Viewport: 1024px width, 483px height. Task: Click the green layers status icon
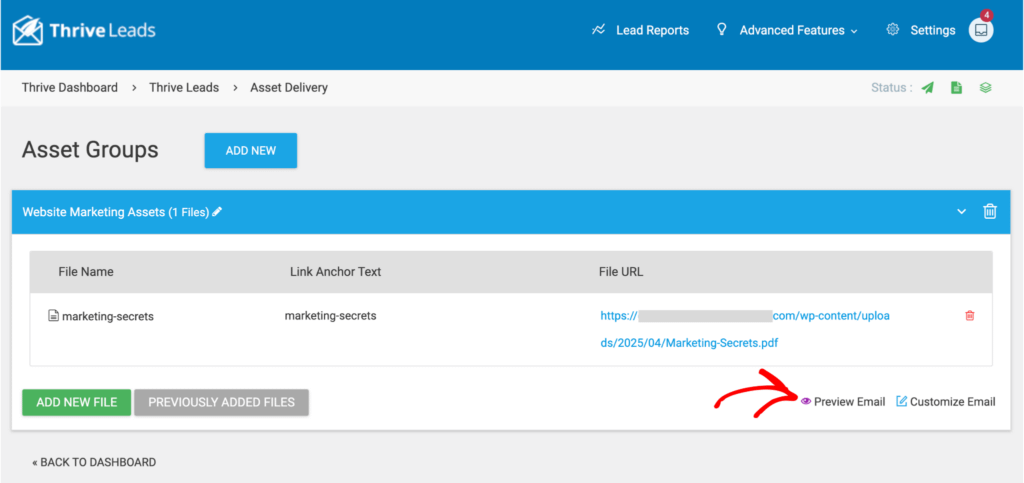[x=985, y=88]
